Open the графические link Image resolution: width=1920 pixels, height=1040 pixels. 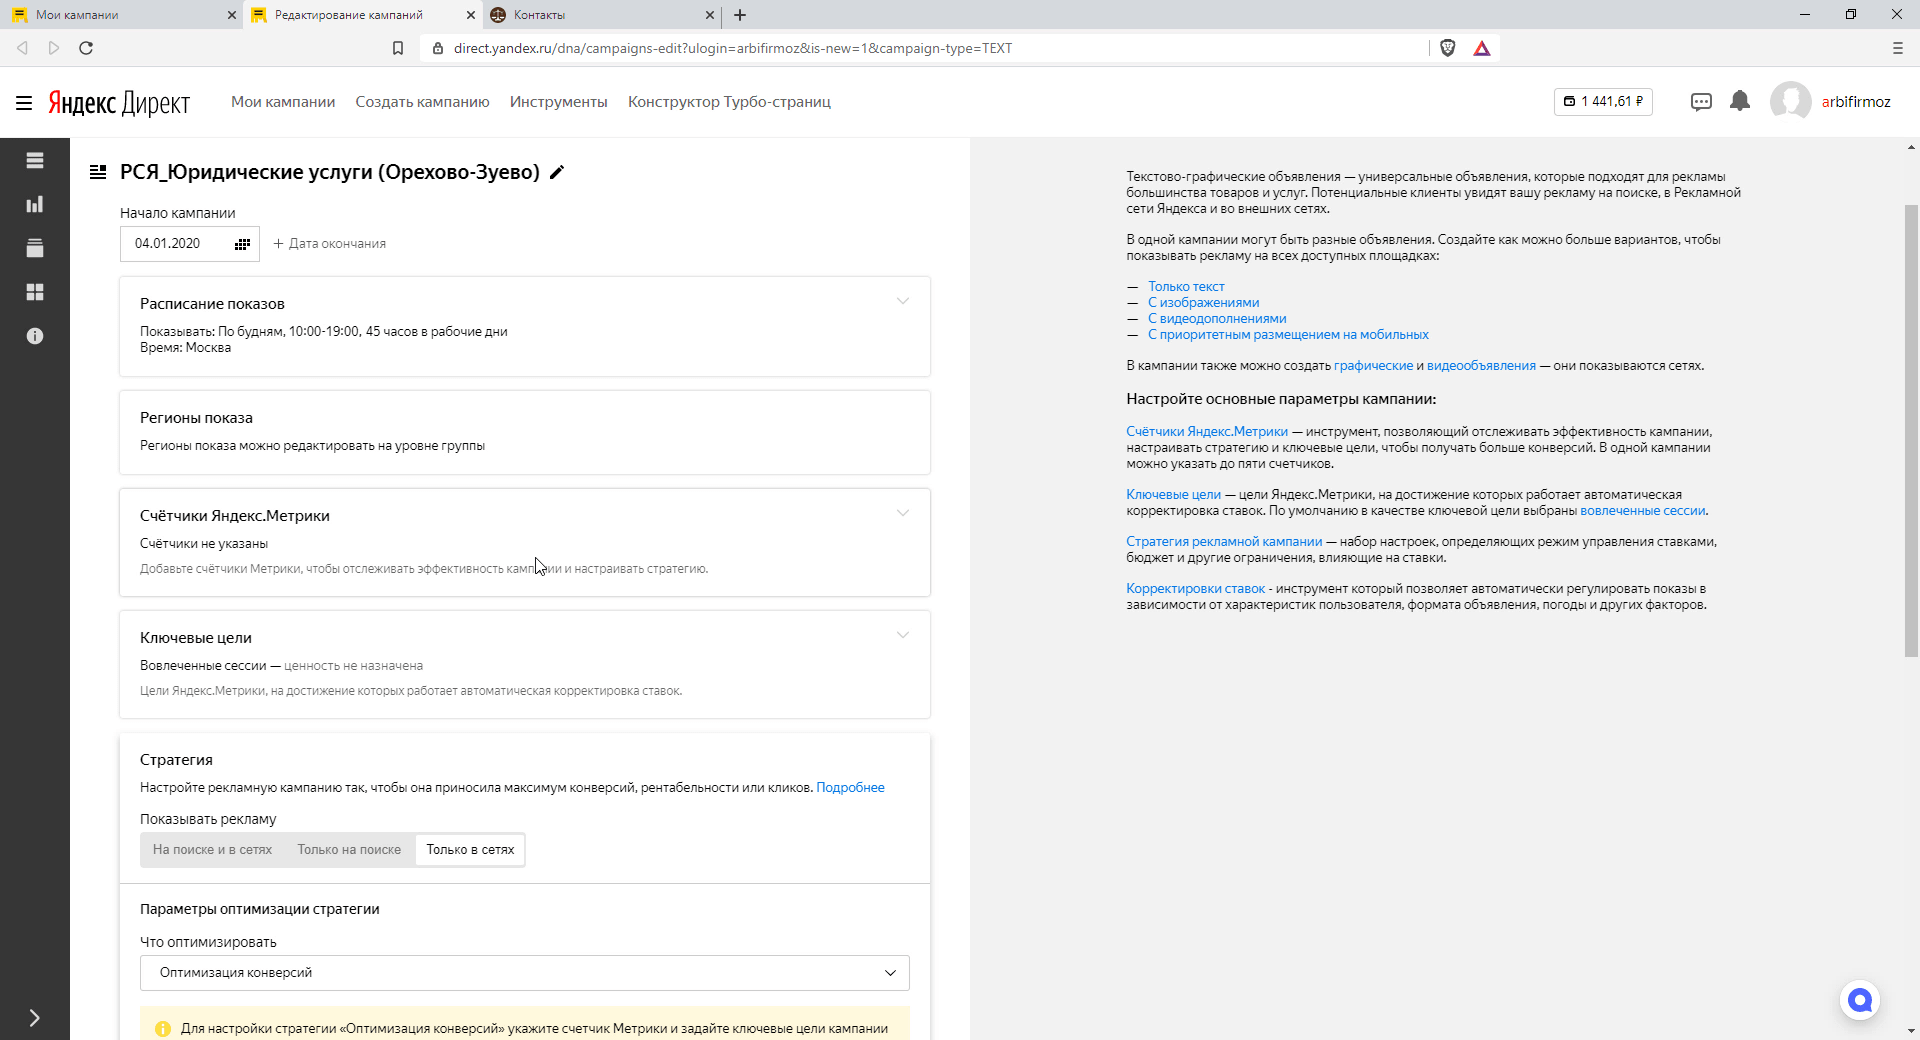pyautogui.click(x=1373, y=366)
